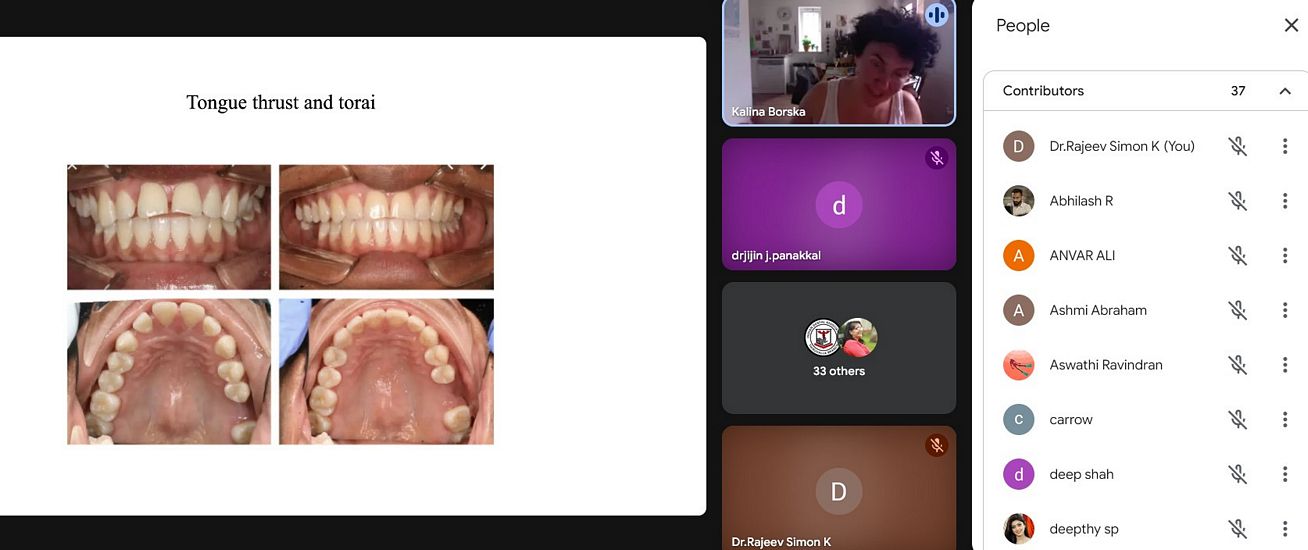
Task: Click the D avatar on Dr.Rajeev tile
Action: pos(839,491)
